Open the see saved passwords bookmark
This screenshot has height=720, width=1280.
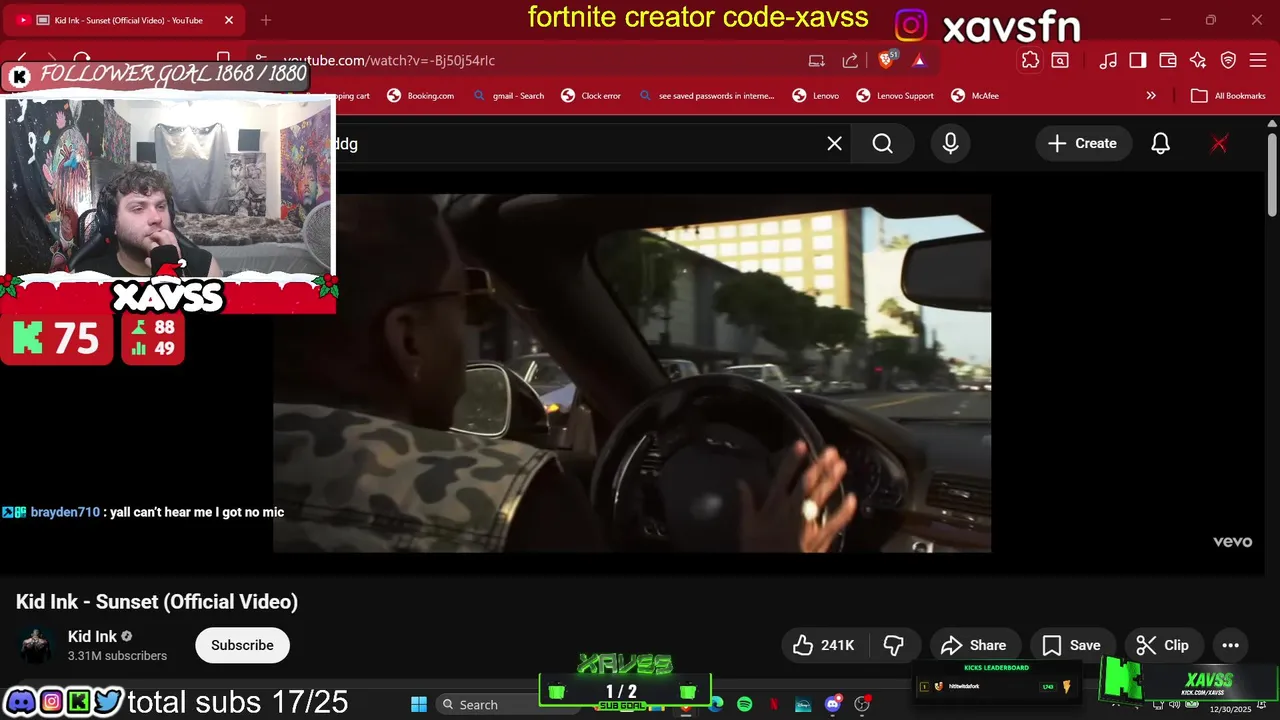(706, 96)
